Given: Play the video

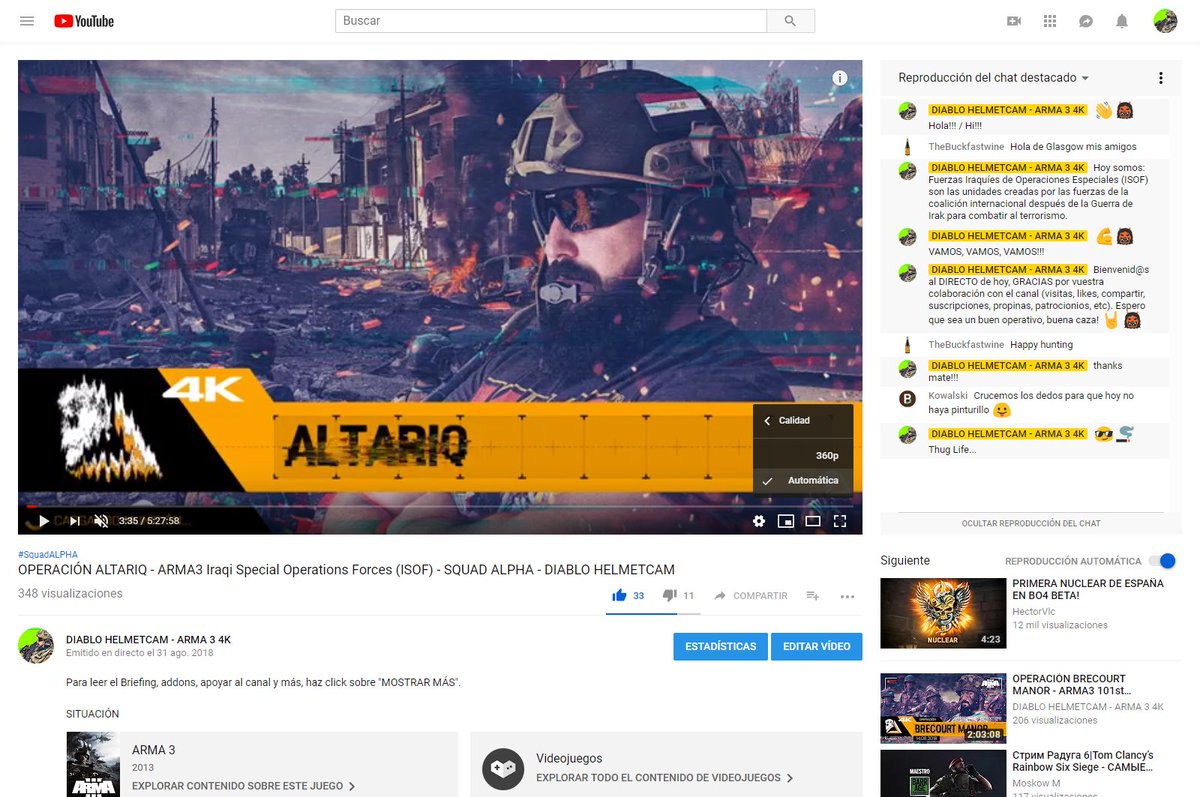Looking at the screenshot, I should tap(43, 521).
